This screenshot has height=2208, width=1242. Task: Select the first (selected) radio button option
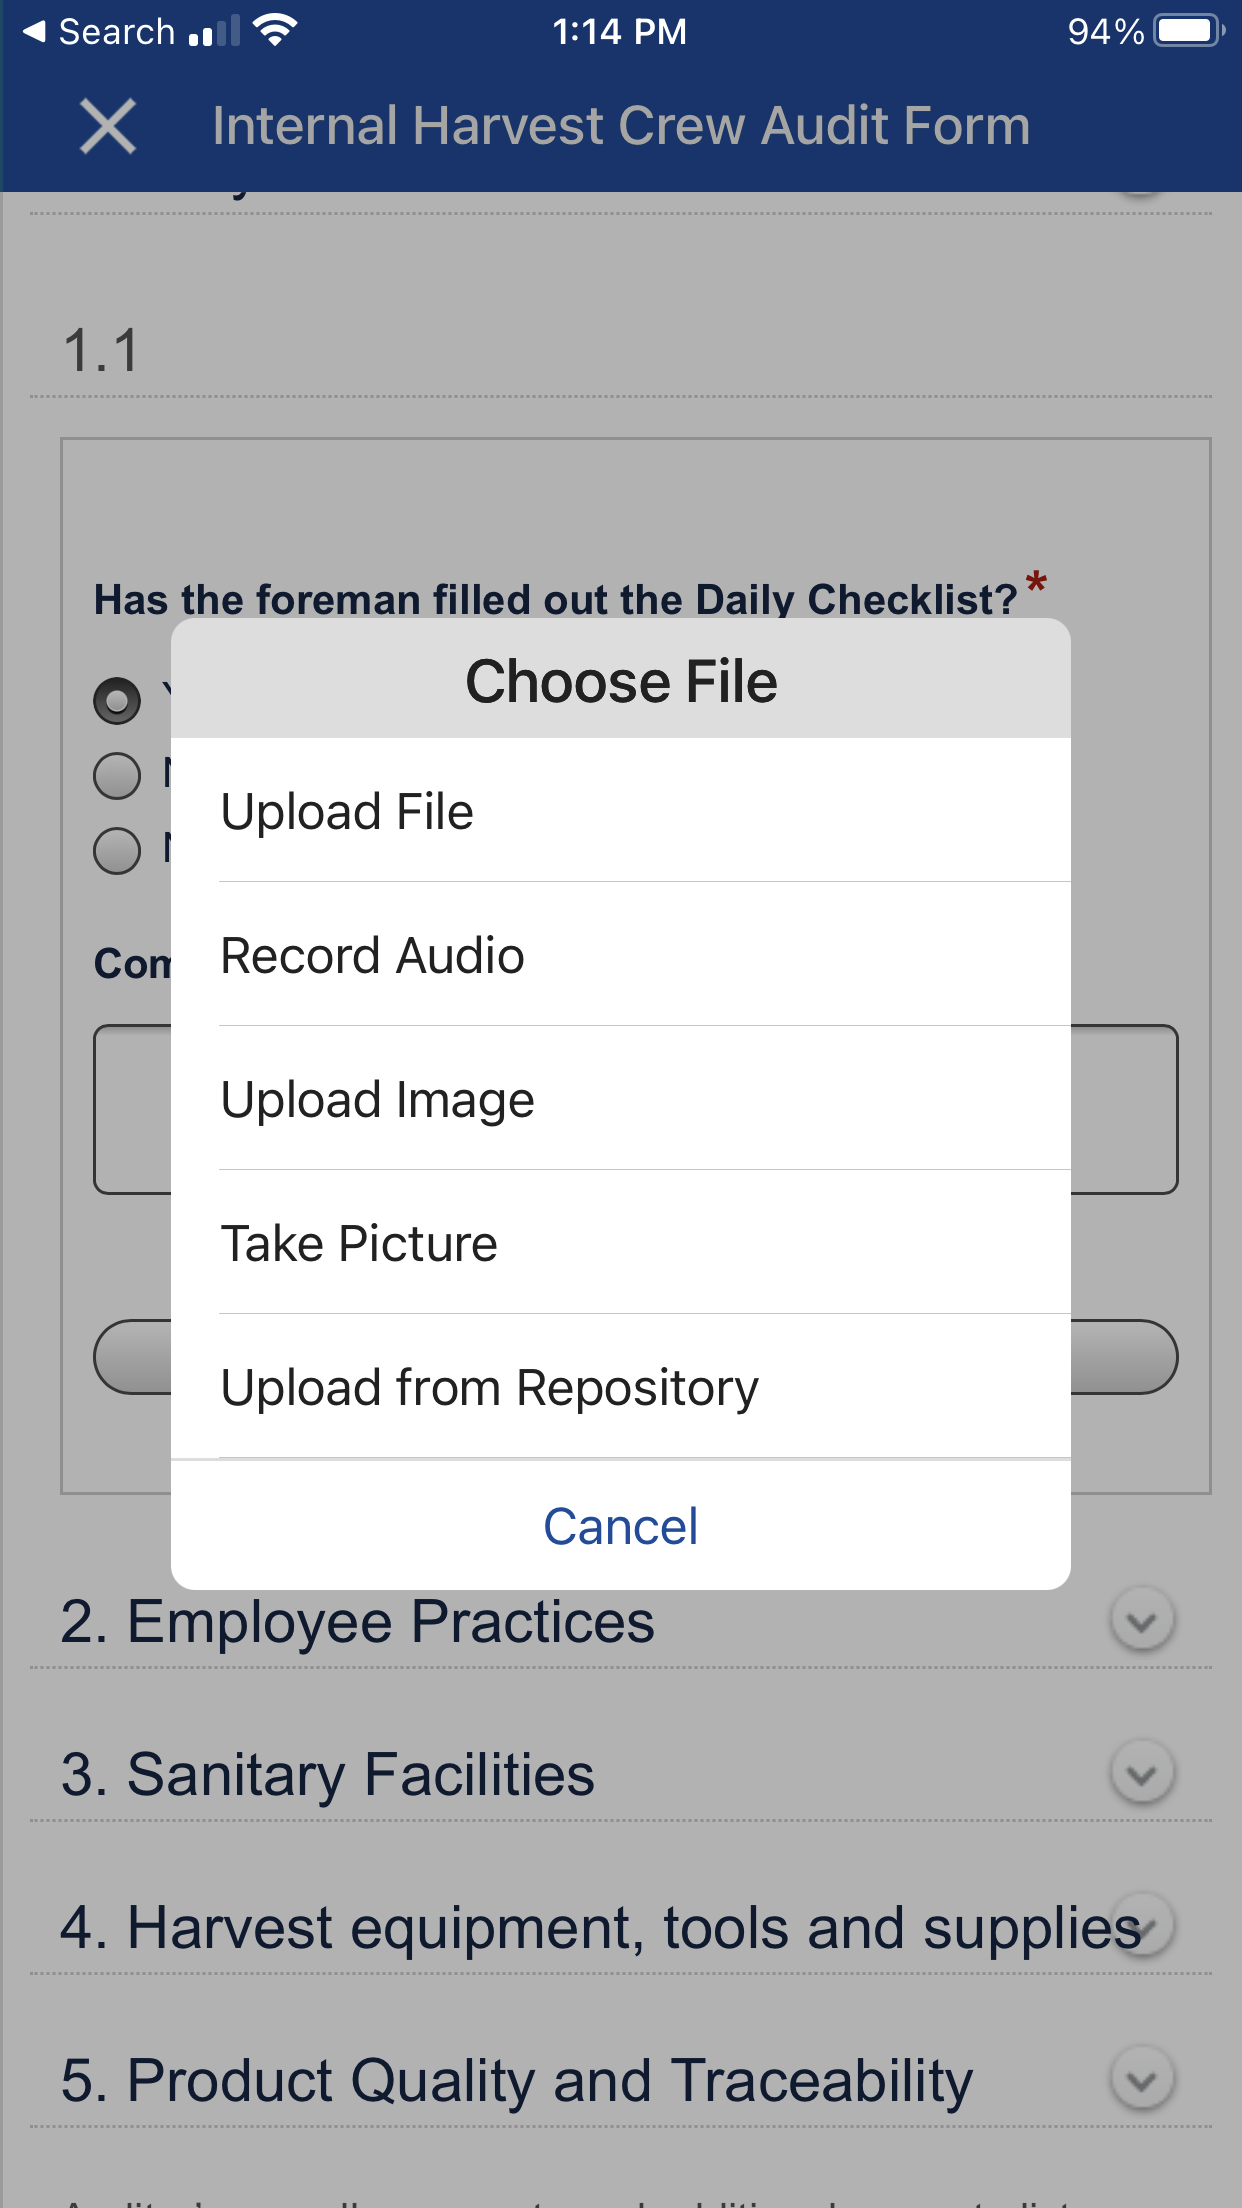click(x=117, y=701)
